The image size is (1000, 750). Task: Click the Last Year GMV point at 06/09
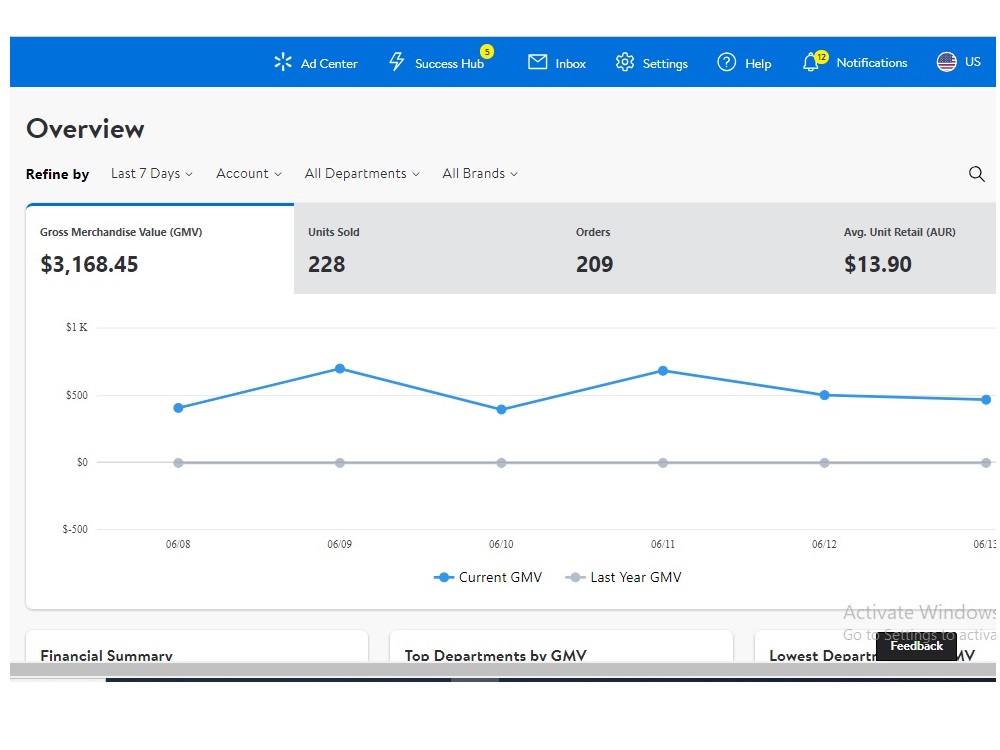coord(340,463)
